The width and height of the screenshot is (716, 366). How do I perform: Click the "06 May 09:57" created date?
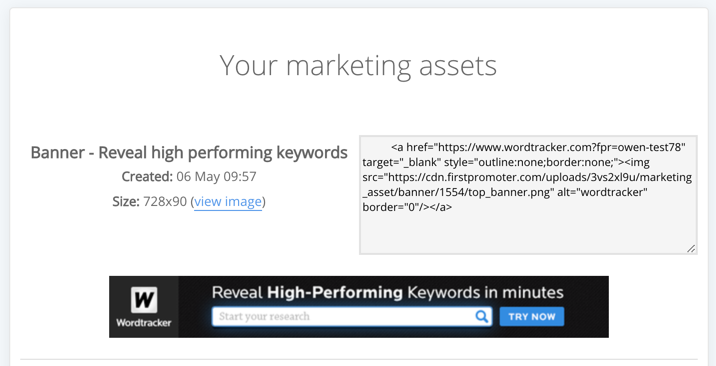coord(216,177)
